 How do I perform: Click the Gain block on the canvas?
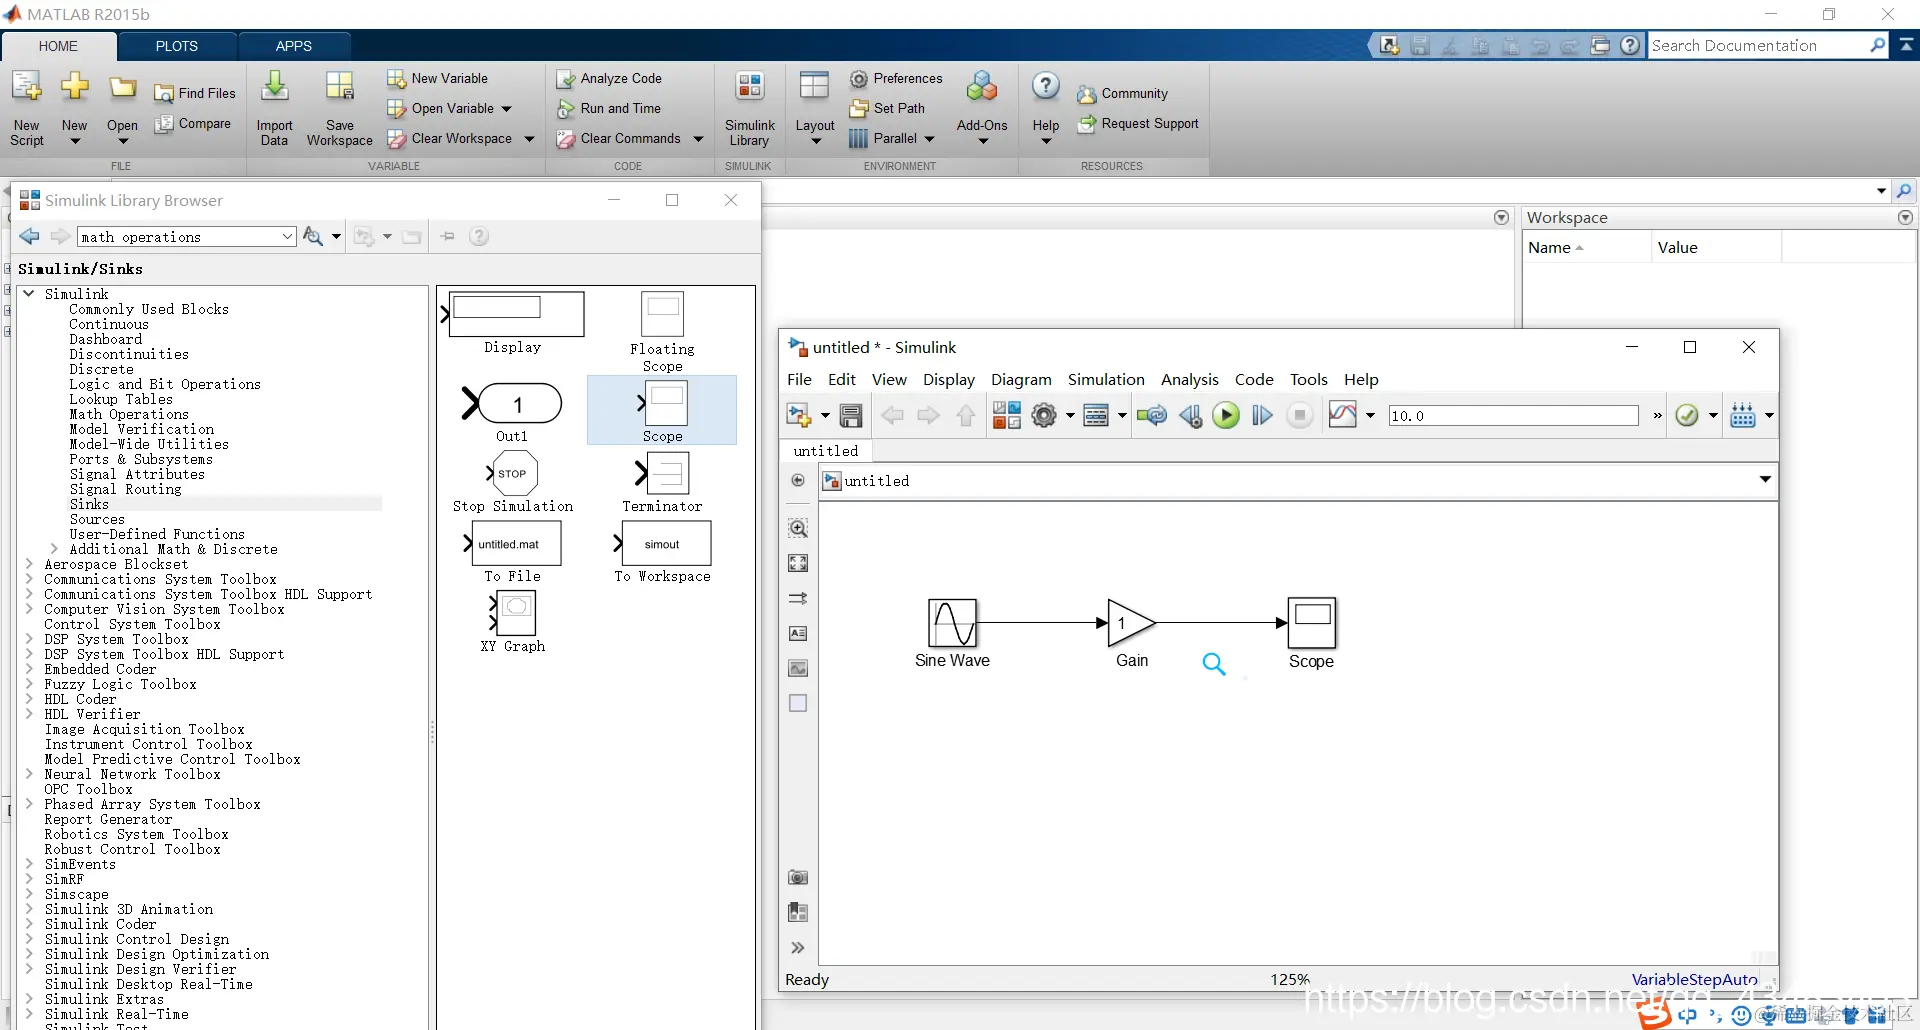(1130, 622)
